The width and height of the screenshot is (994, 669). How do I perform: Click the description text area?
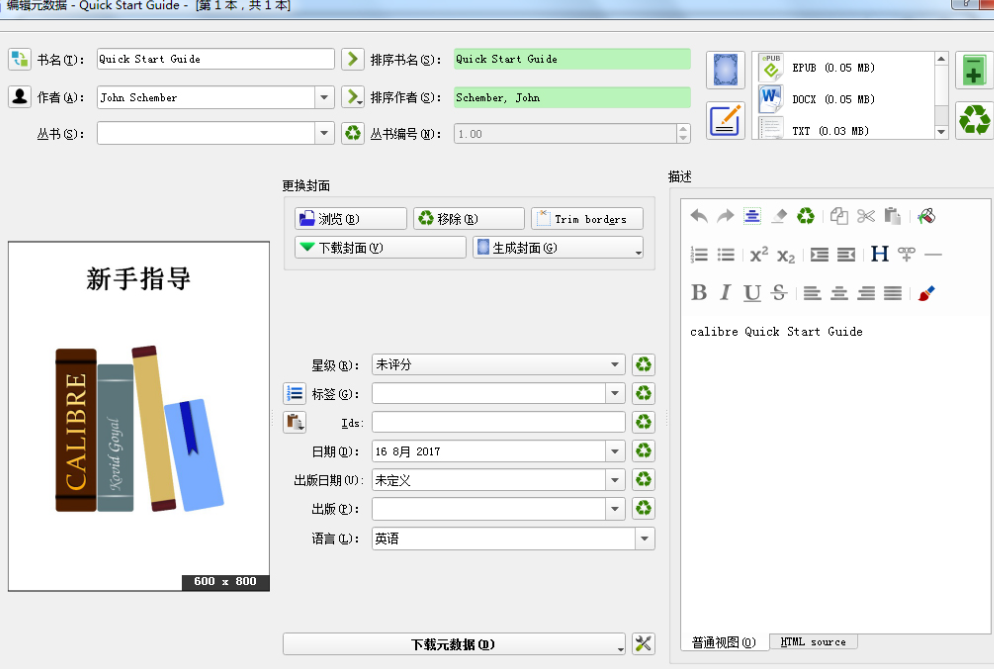(835, 474)
